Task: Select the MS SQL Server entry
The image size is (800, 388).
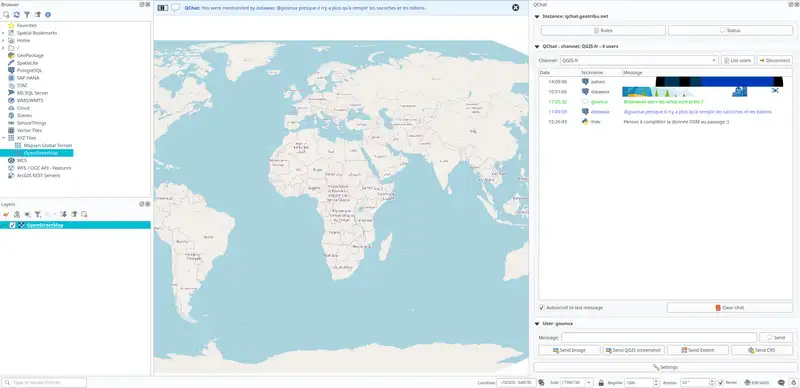Action: pos(32,93)
